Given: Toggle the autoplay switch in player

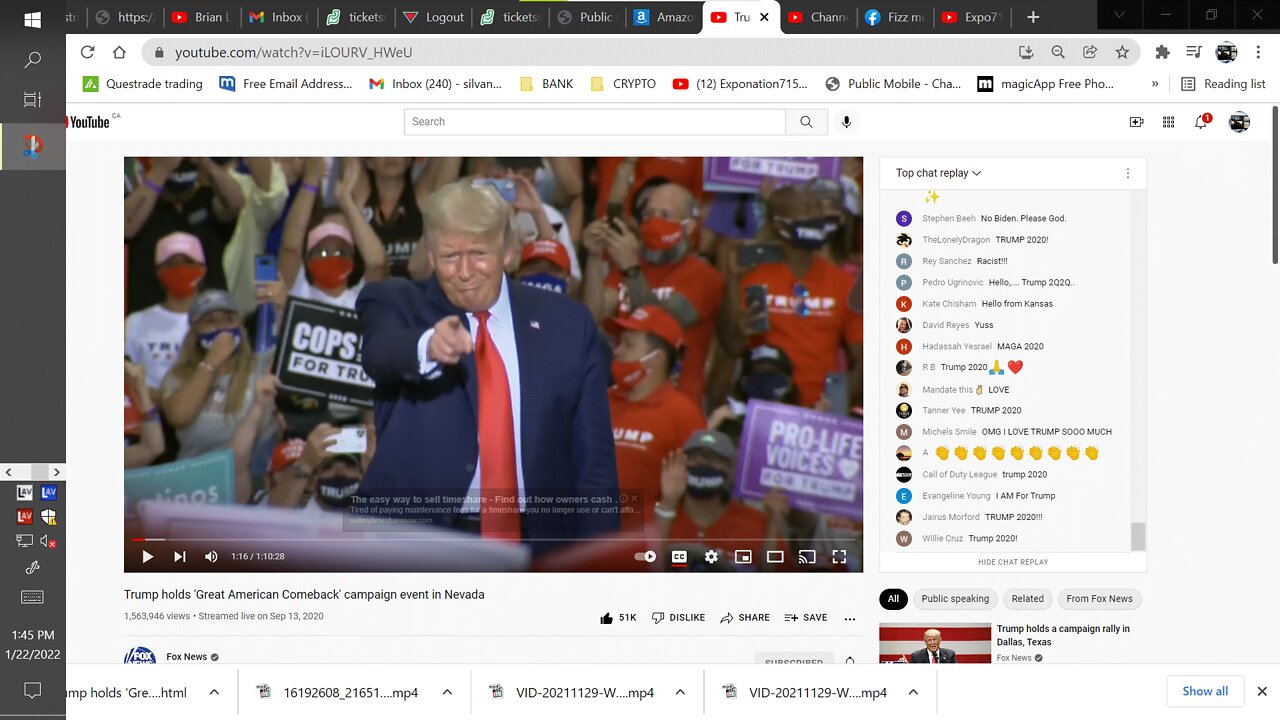Looking at the screenshot, I should 646,557.
